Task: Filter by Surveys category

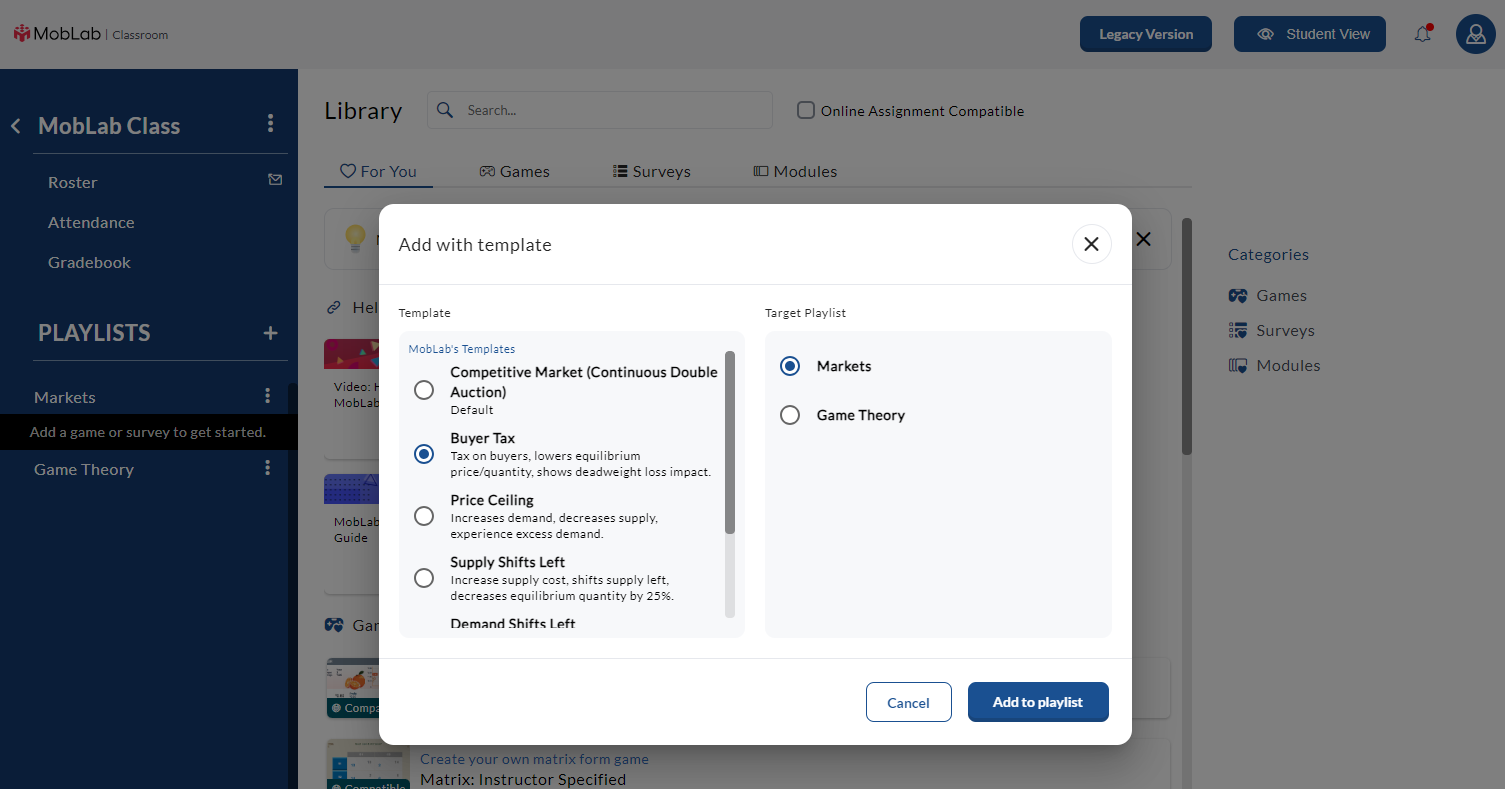Action: coord(1271,330)
